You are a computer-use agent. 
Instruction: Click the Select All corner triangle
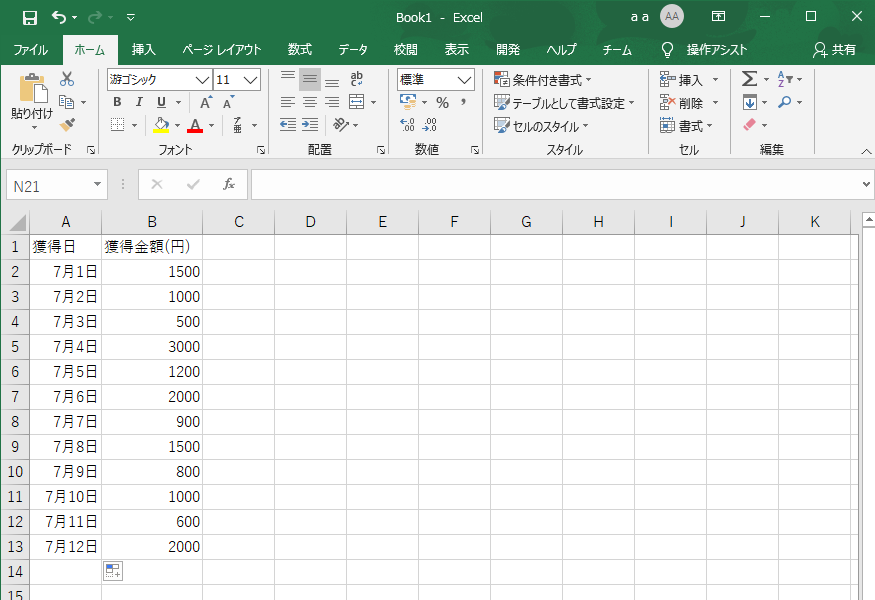click(17, 222)
